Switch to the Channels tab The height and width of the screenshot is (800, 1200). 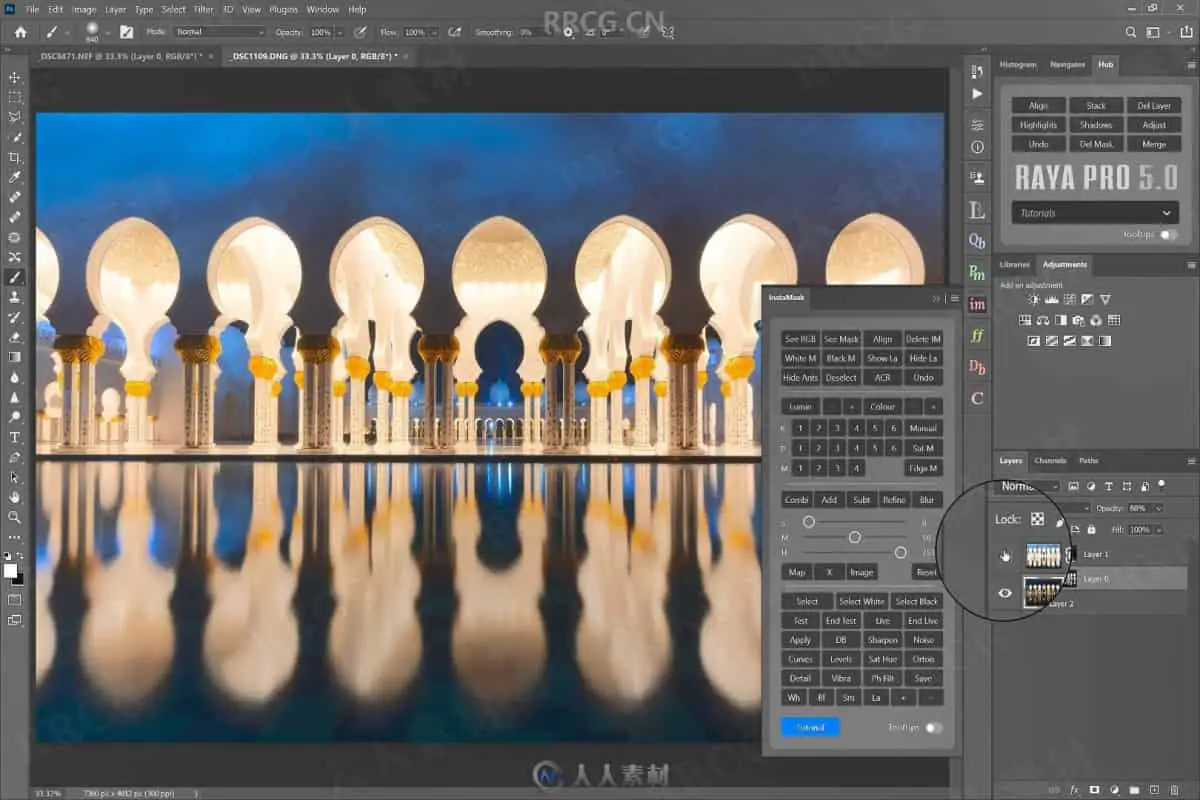pyautogui.click(x=1050, y=461)
